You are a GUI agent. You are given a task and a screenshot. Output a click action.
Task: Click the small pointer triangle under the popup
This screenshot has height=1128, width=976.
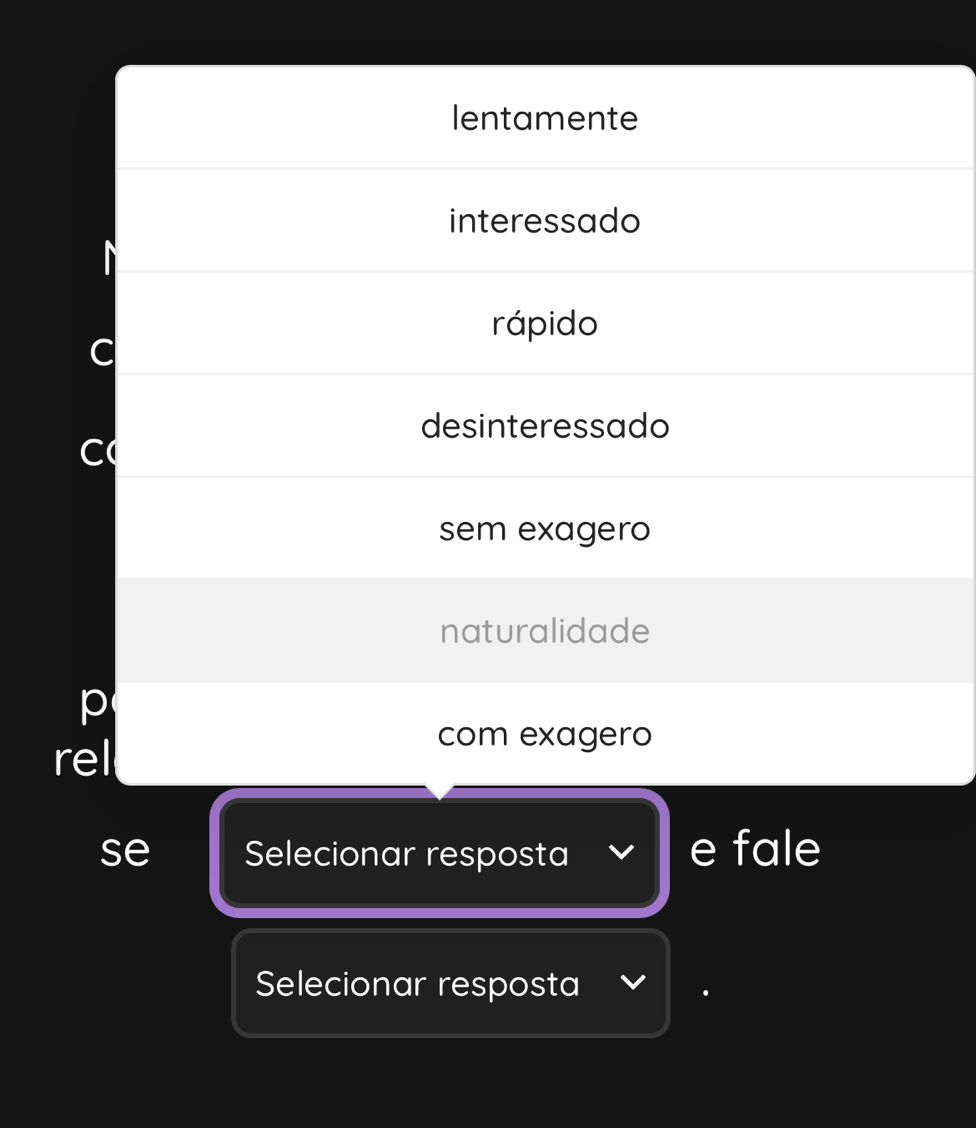coord(440,792)
